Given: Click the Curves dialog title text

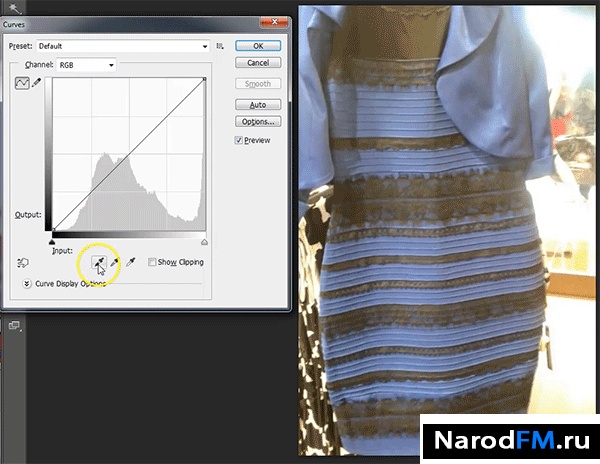Looking at the screenshot, I should click(14, 24).
